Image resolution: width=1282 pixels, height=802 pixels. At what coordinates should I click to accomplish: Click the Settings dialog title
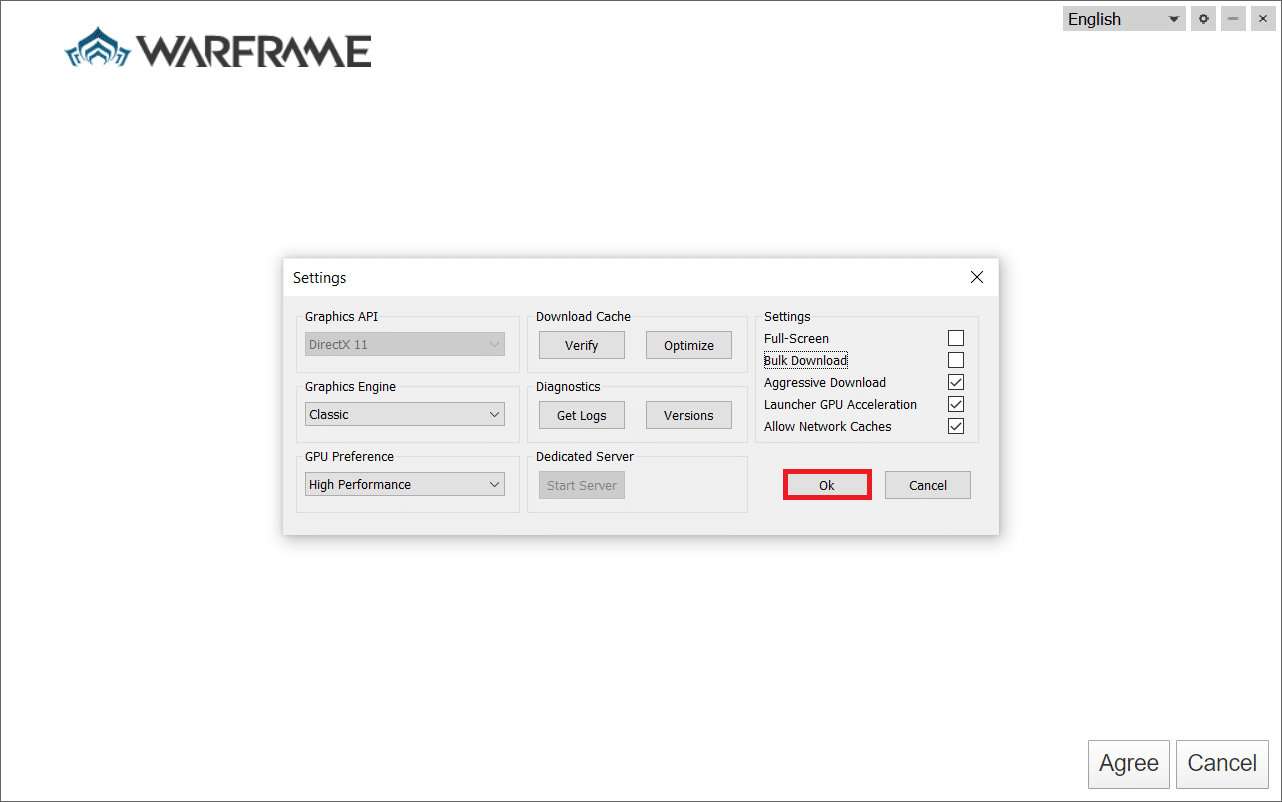320,277
